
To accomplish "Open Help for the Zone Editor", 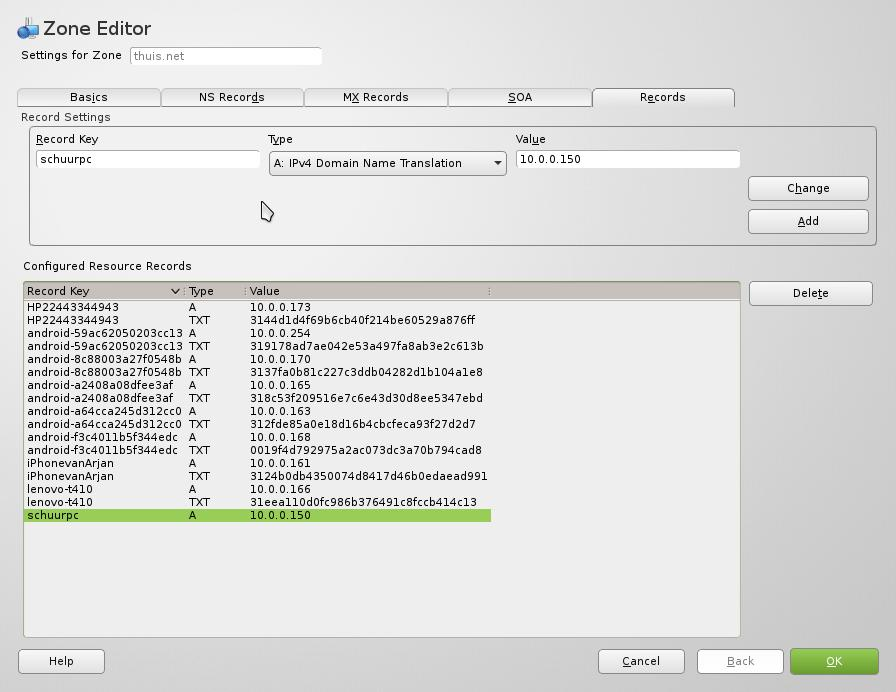I will point(61,661).
